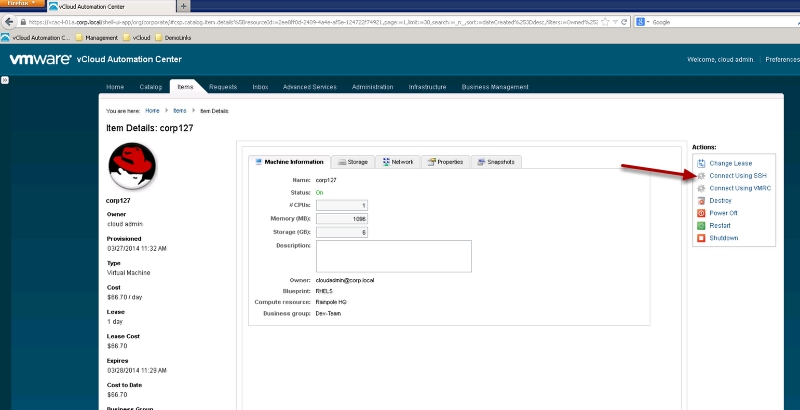Click the Shutdown red square icon
The height and width of the screenshot is (410, 800).
[701, 238]
